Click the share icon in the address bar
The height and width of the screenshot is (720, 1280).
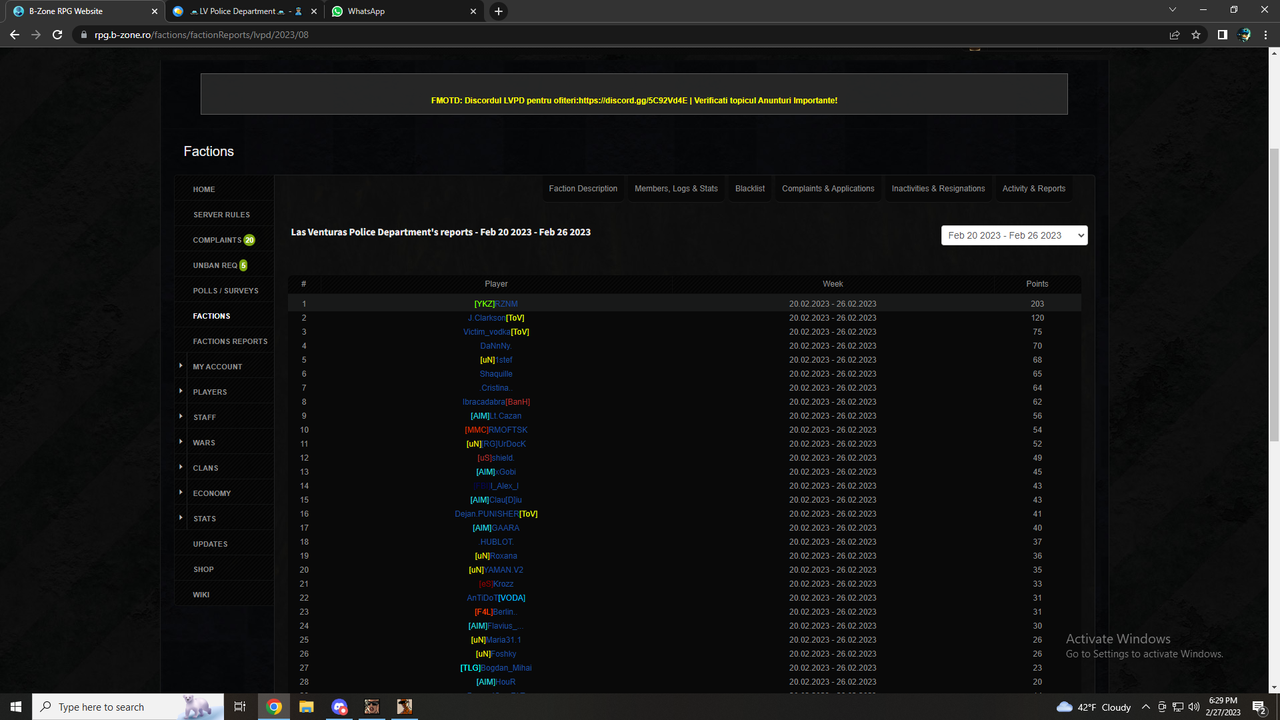1172,33
